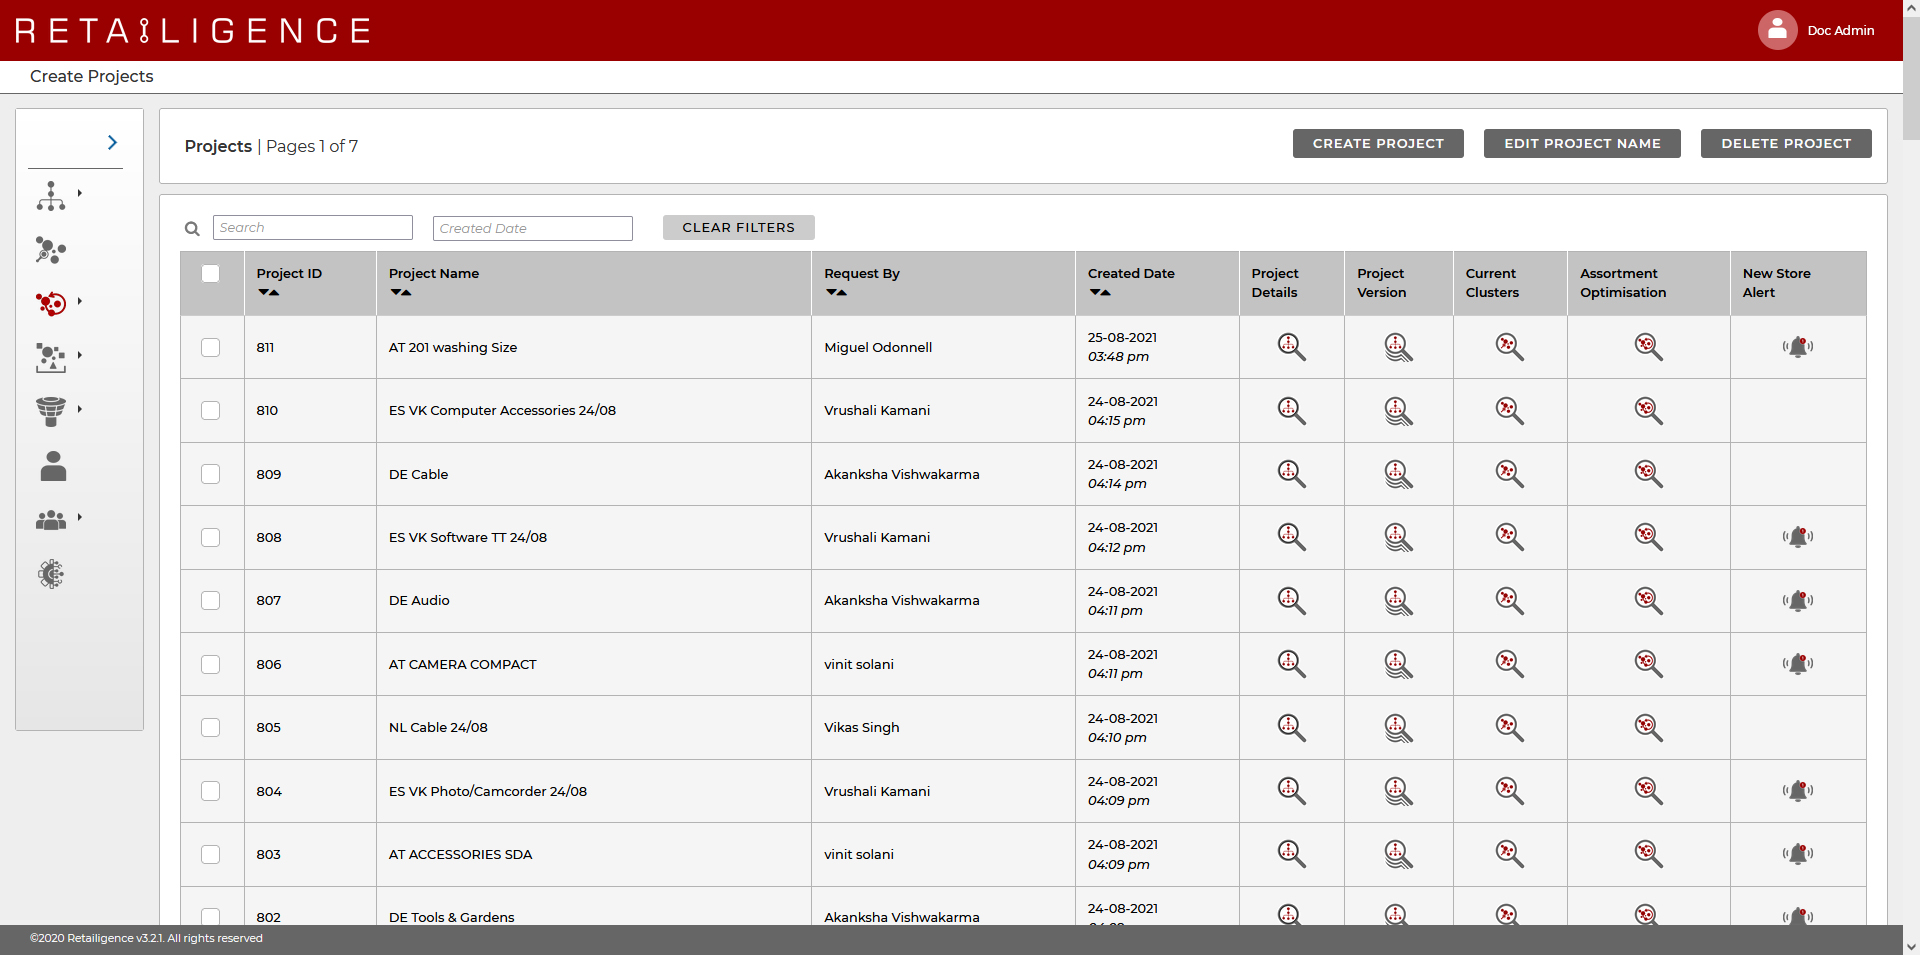Check the box for project 811
Viewport: 1920px width, 955px height.
(x=210, y=347)
